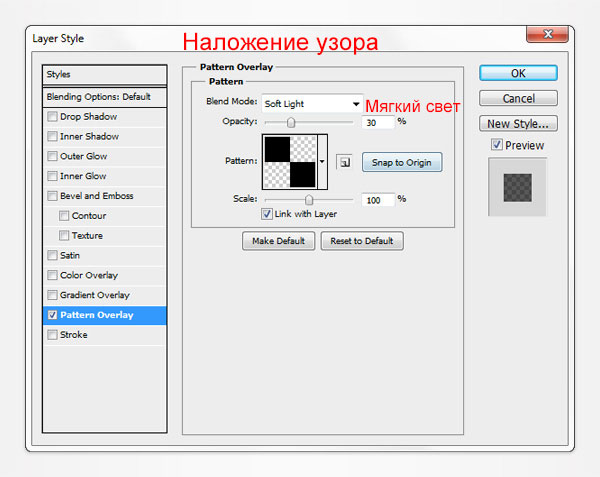
Task: Select the Gradient Overlay style label
Action: 95,295
